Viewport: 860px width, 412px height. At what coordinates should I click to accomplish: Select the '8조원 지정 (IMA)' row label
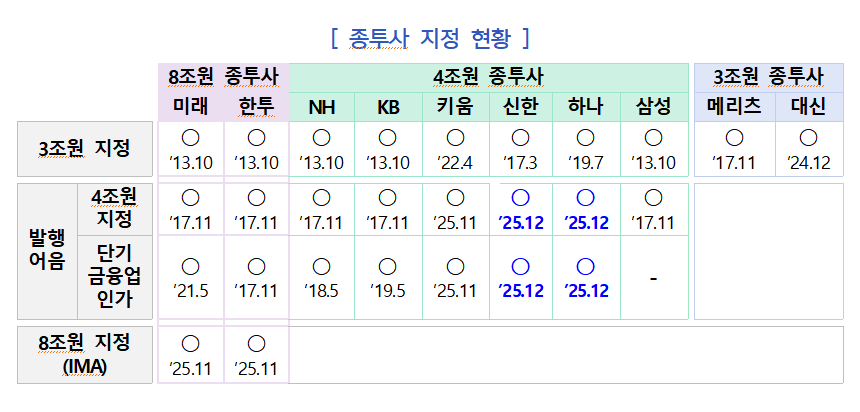pyautogui.click(x=85, y=354)
